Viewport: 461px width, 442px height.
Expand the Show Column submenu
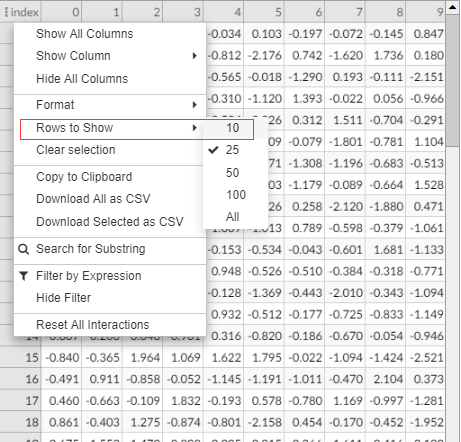[110, 56]
